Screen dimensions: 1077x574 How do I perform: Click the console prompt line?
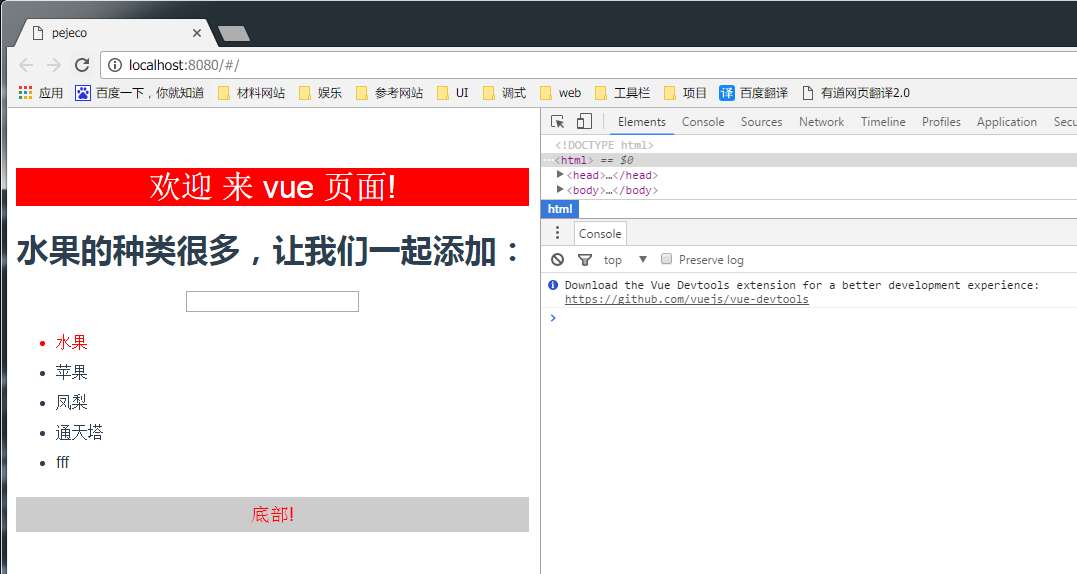[809, 318]
